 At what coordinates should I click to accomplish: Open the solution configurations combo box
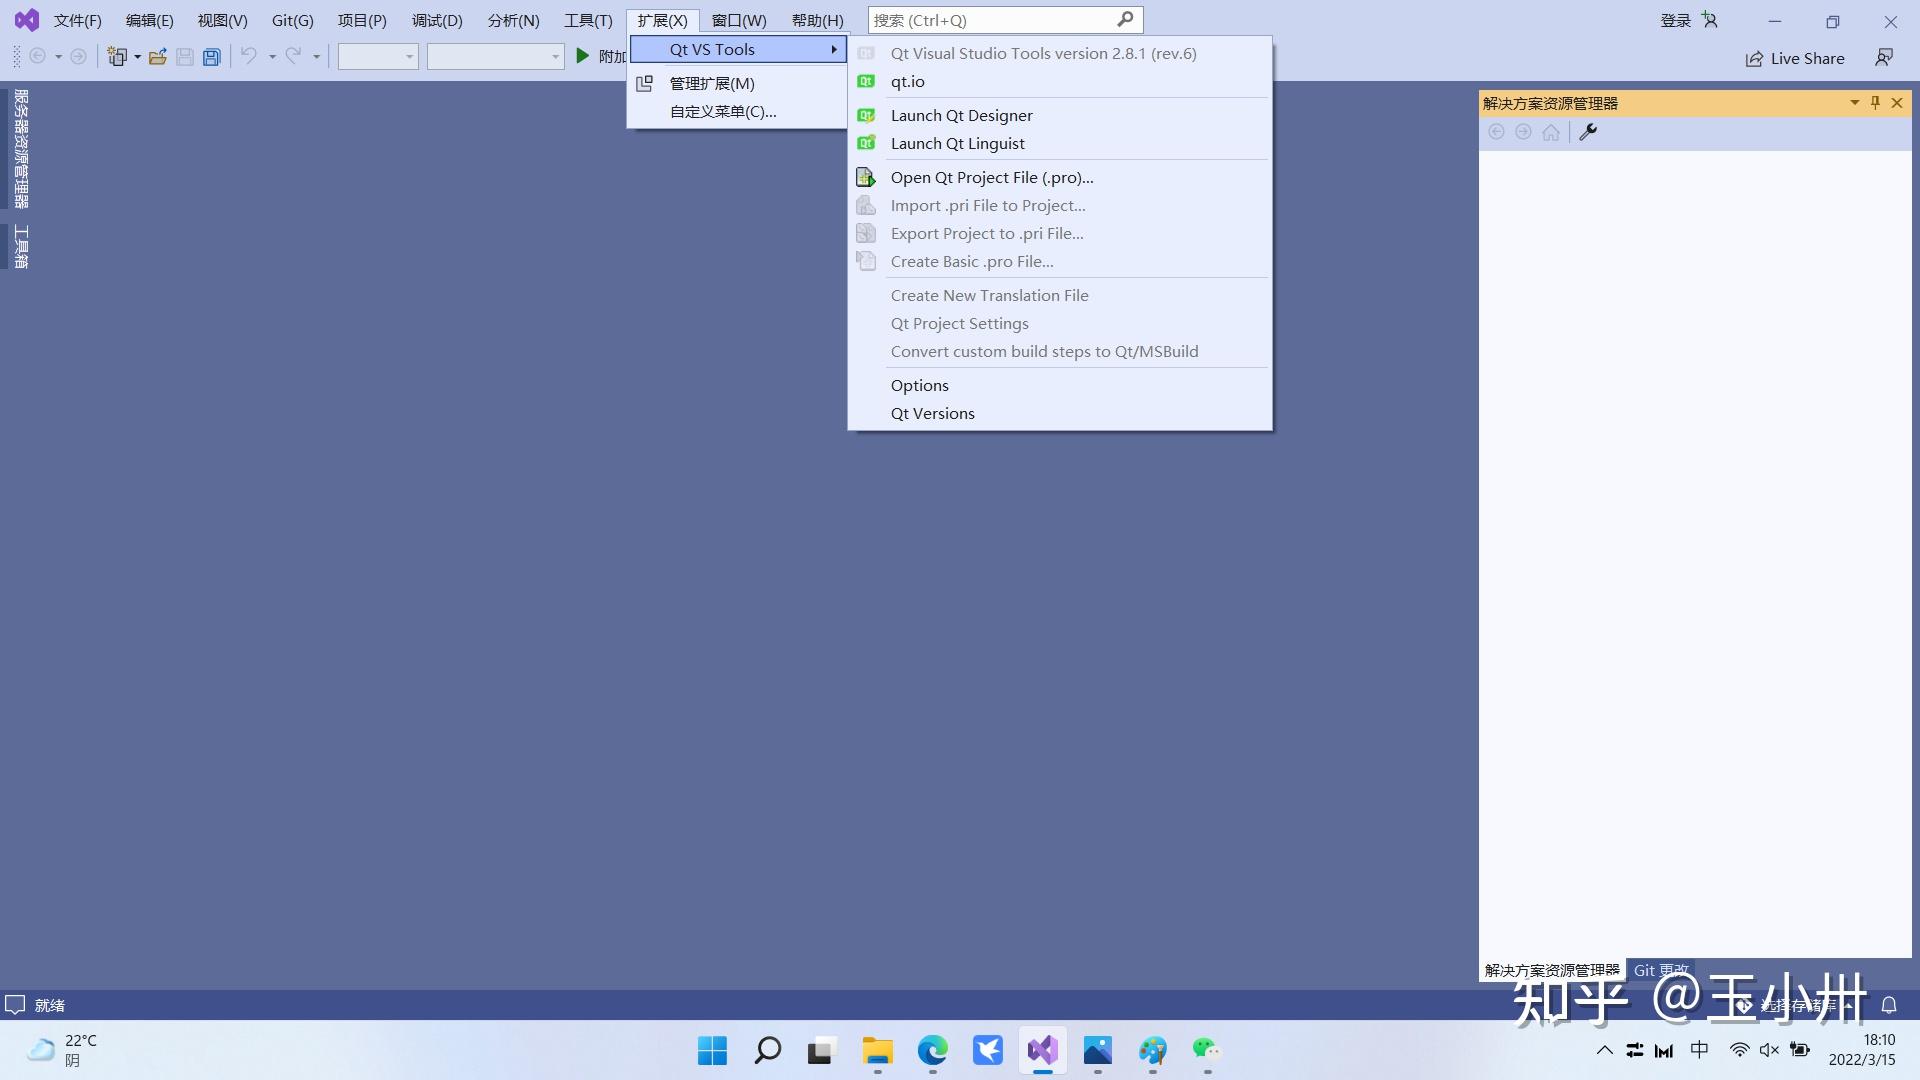(378, 57)
